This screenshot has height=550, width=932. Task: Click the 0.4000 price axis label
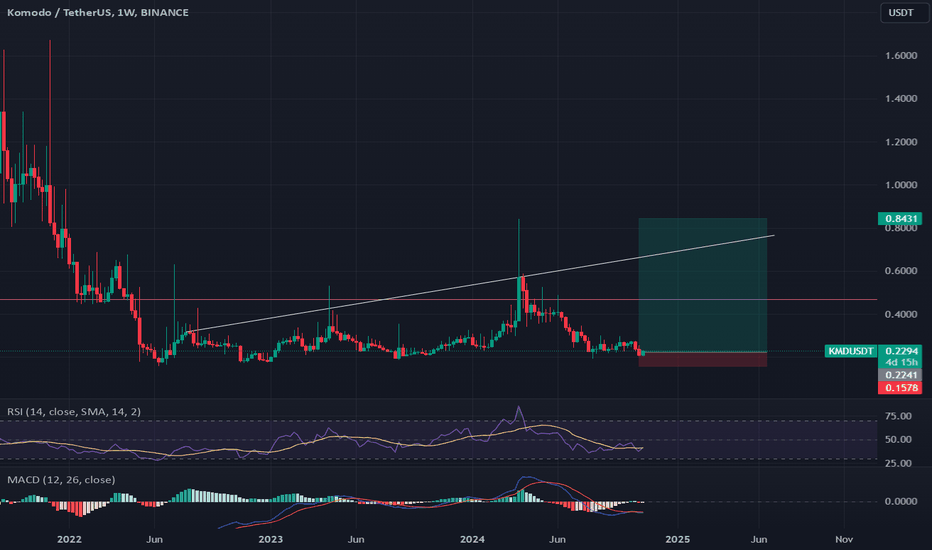click(x=901, y=315)
